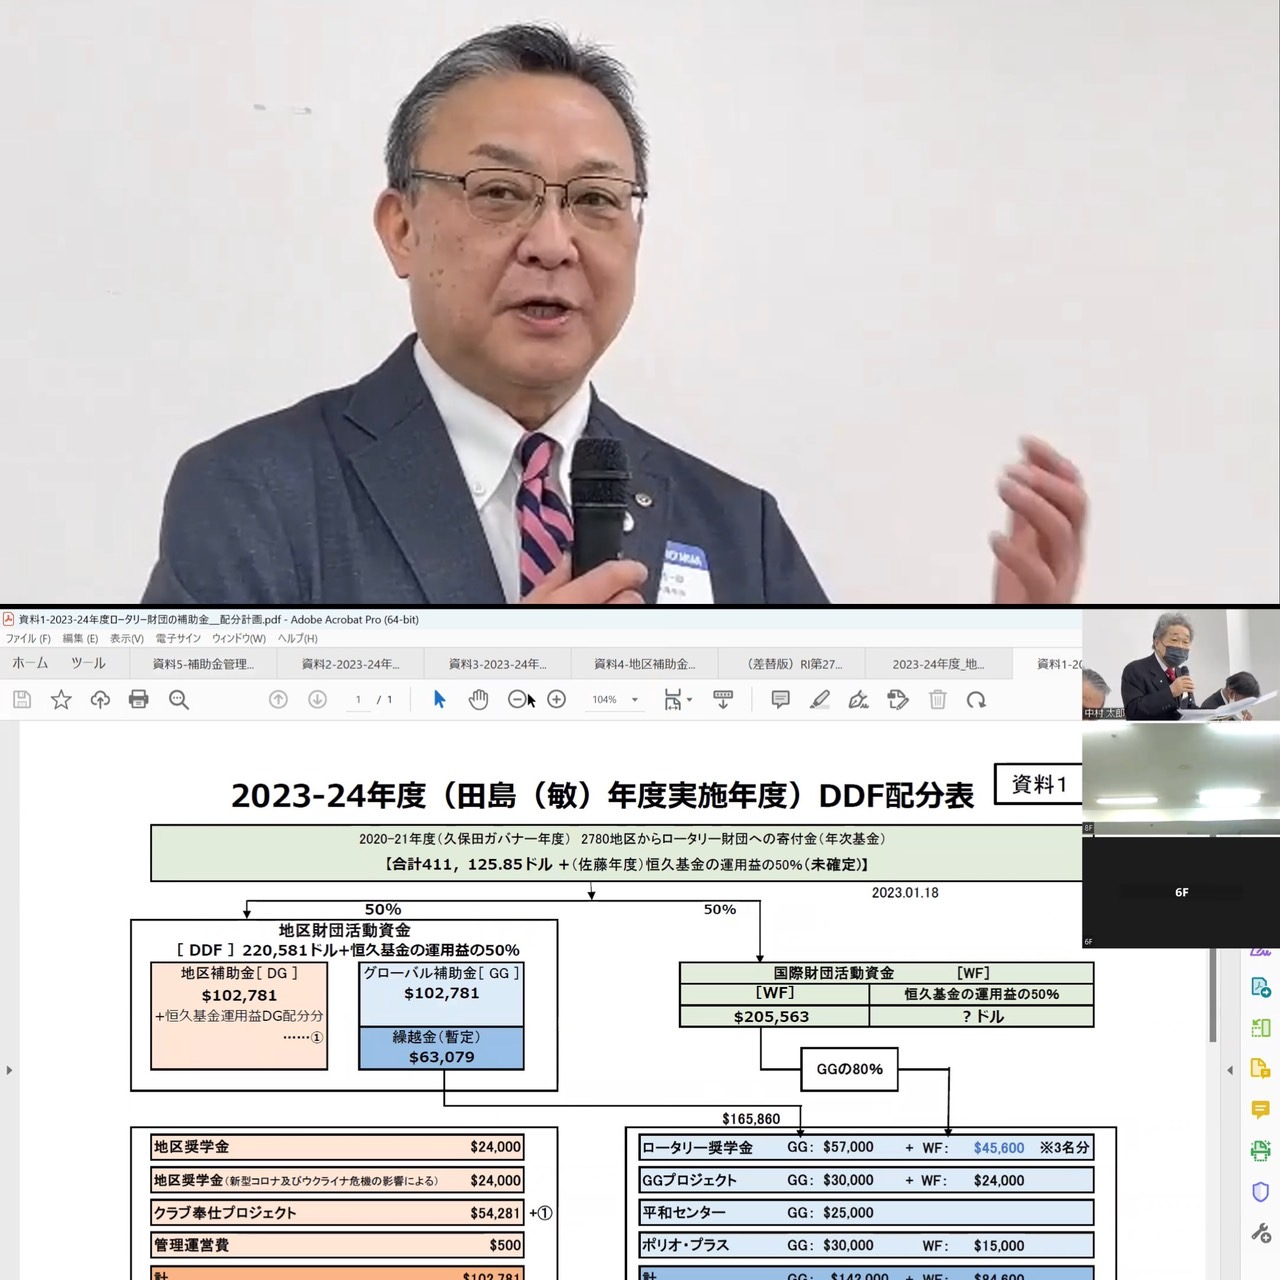Click the クラブ奉仕プロジェクト $54,281 row

tap(338, 1213)
